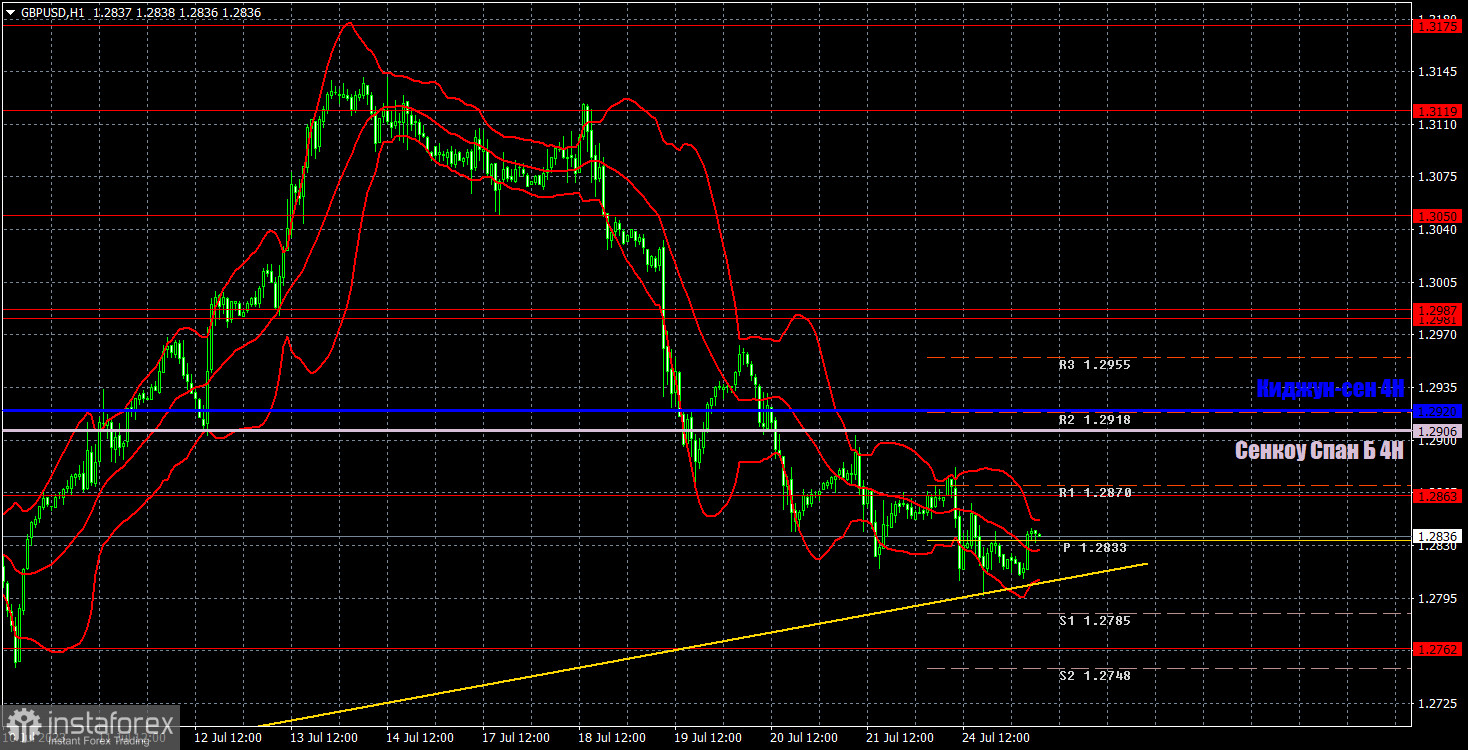Click the Киджун-сен 4H label
This screenshot has height=750, width=1468.
click(x=1330, y=389)
